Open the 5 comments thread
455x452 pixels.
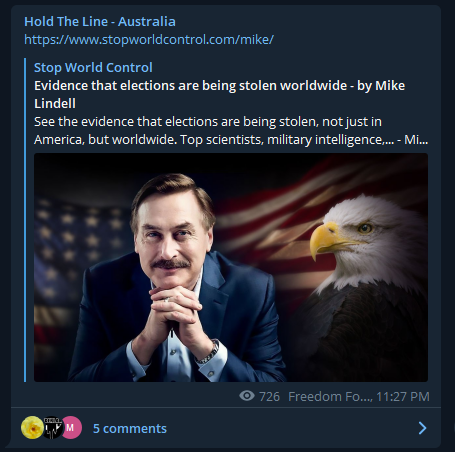130,428
